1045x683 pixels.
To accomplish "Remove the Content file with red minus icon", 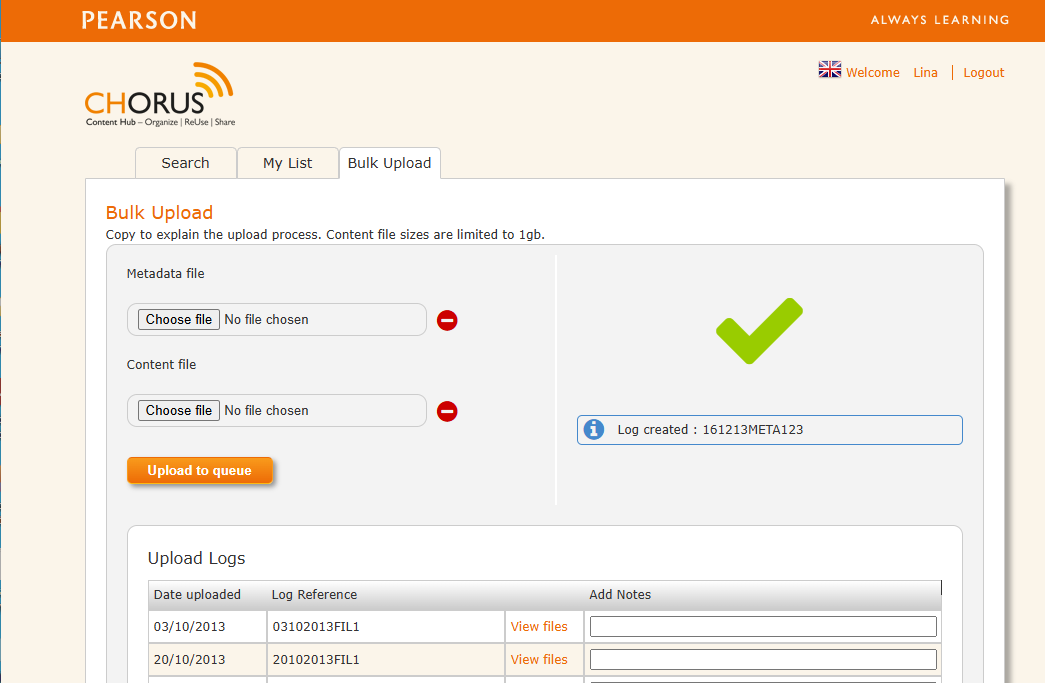I will (447, 411).
